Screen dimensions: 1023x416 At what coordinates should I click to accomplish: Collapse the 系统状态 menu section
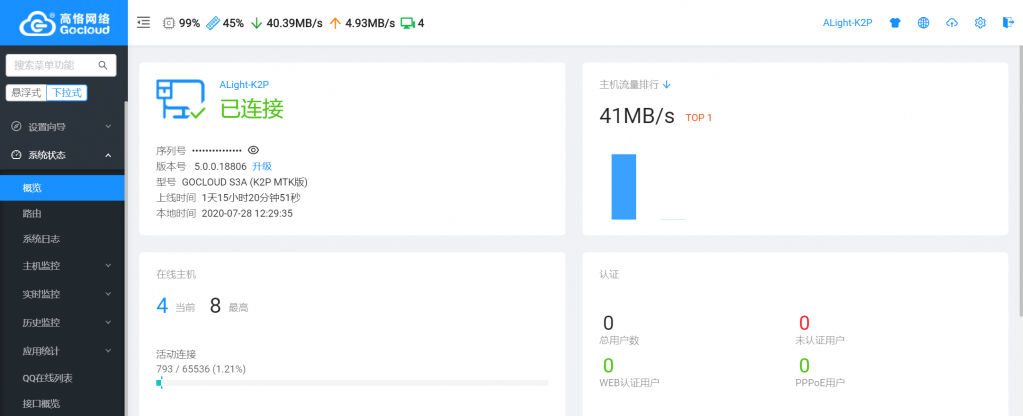[62, 155]
